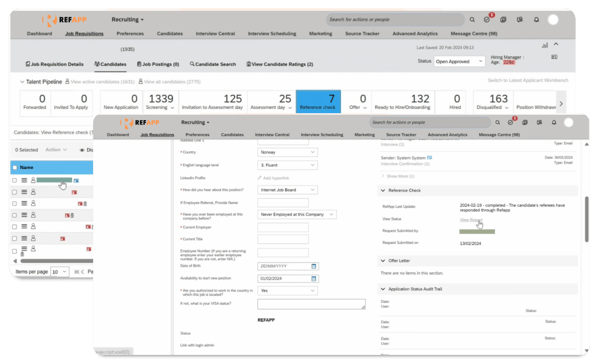Open the Status Open Approved dropdown
The height and width of the screenshot is (363, 600).
tap(459, 61)
